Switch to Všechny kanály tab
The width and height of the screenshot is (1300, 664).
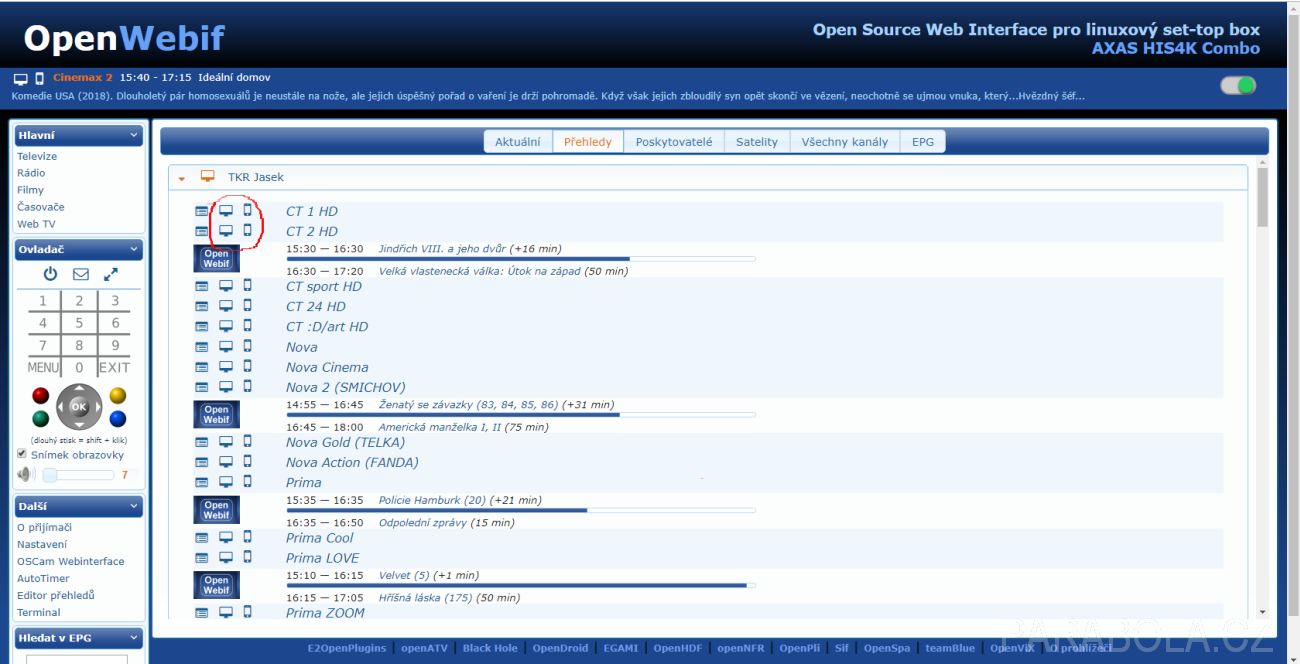pyautogui.click(x=845, y=142)
